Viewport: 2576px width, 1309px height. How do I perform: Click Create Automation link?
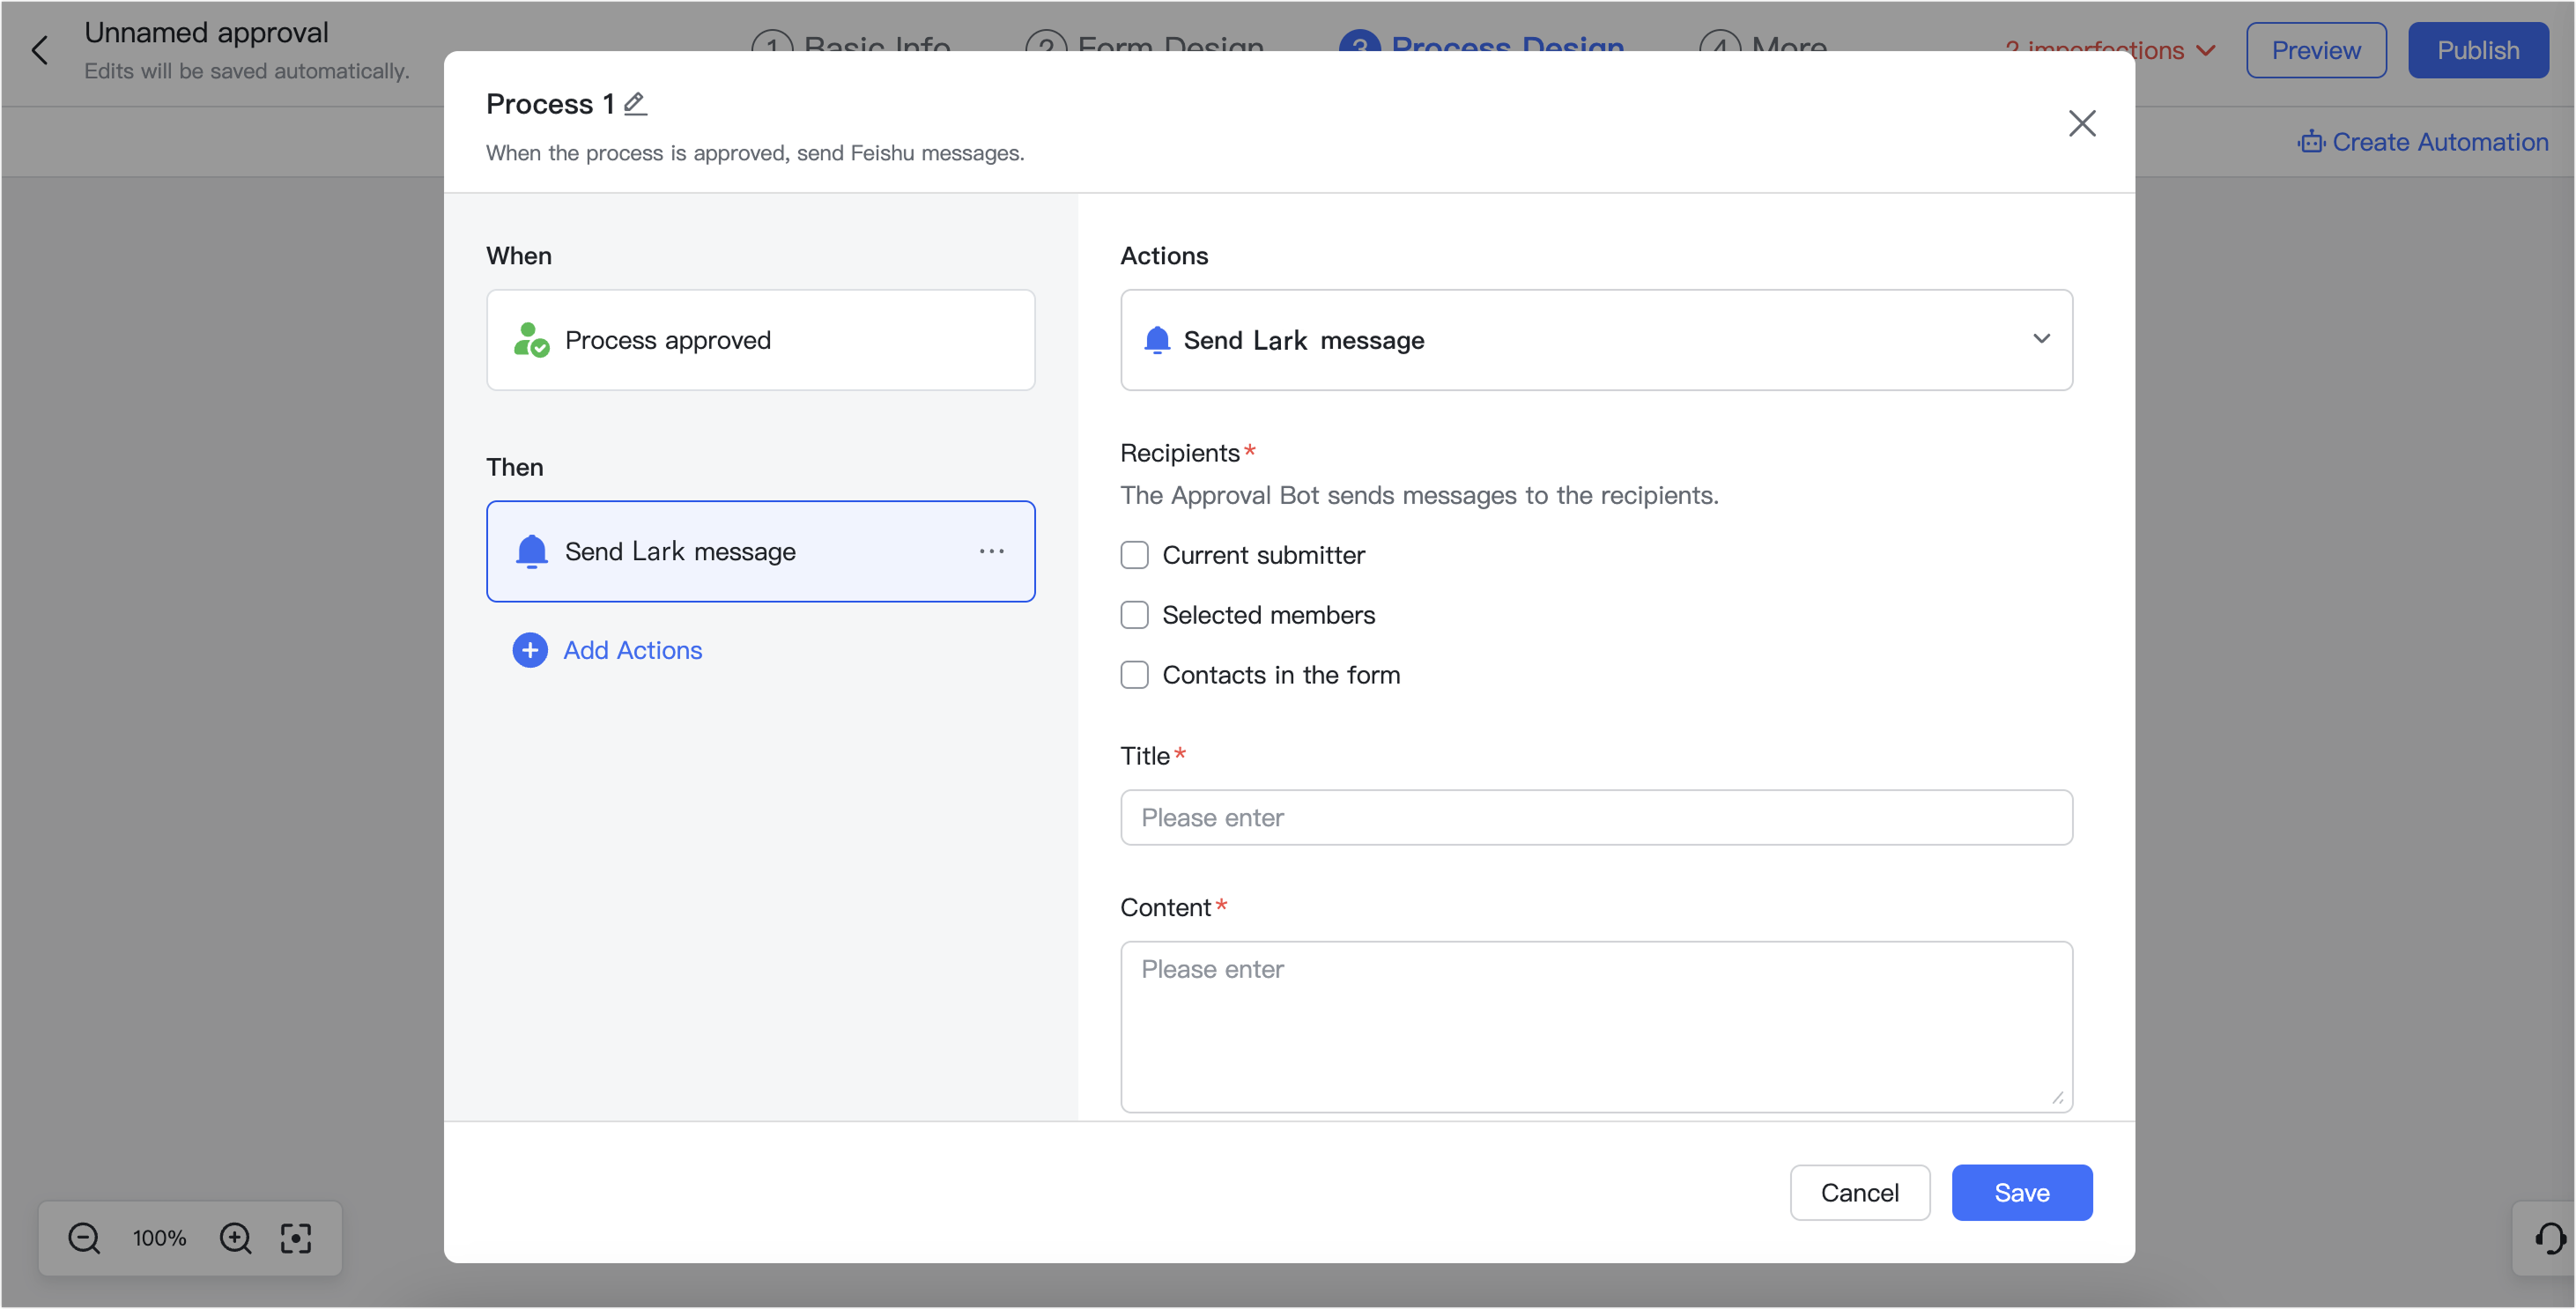point(2439,142)
